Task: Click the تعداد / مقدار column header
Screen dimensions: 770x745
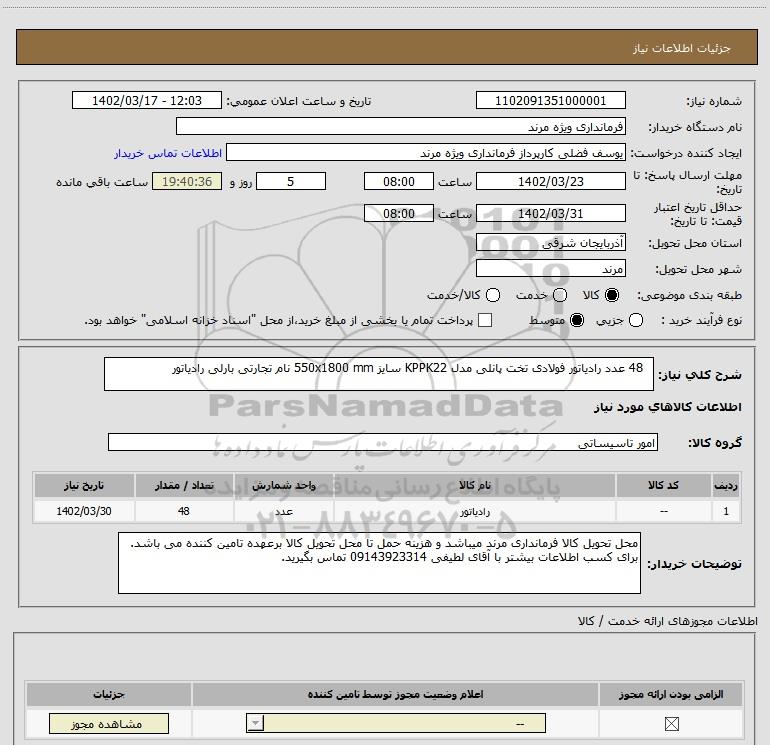Action: pyautogui.click(x=184, y=485)
